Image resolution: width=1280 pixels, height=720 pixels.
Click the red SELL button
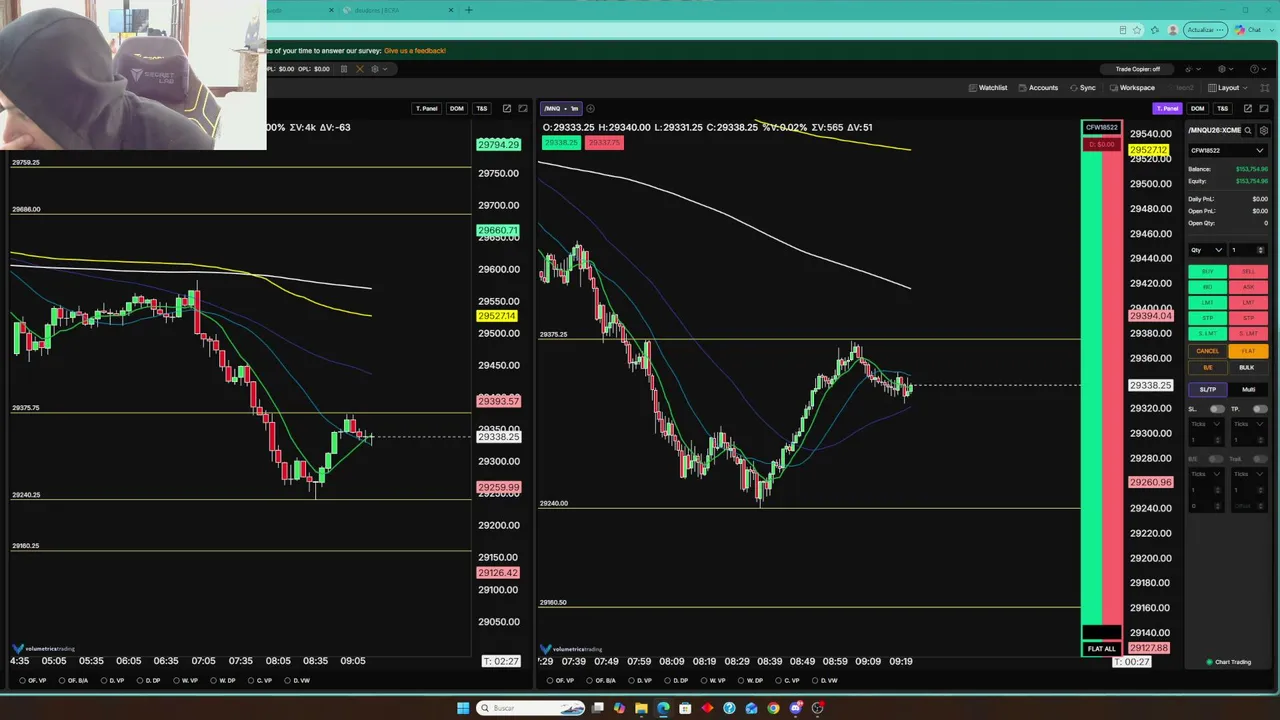[x=1248, y=272]
